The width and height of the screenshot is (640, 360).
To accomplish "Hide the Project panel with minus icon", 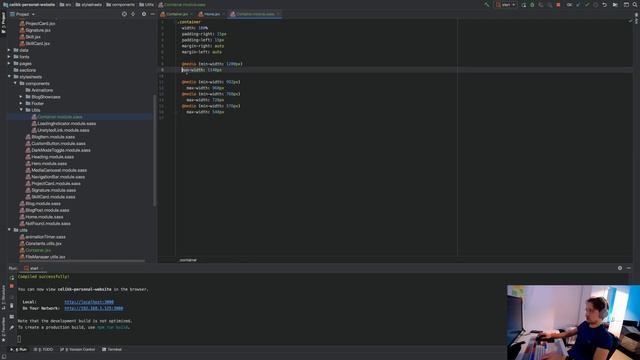I will (152, 14).
